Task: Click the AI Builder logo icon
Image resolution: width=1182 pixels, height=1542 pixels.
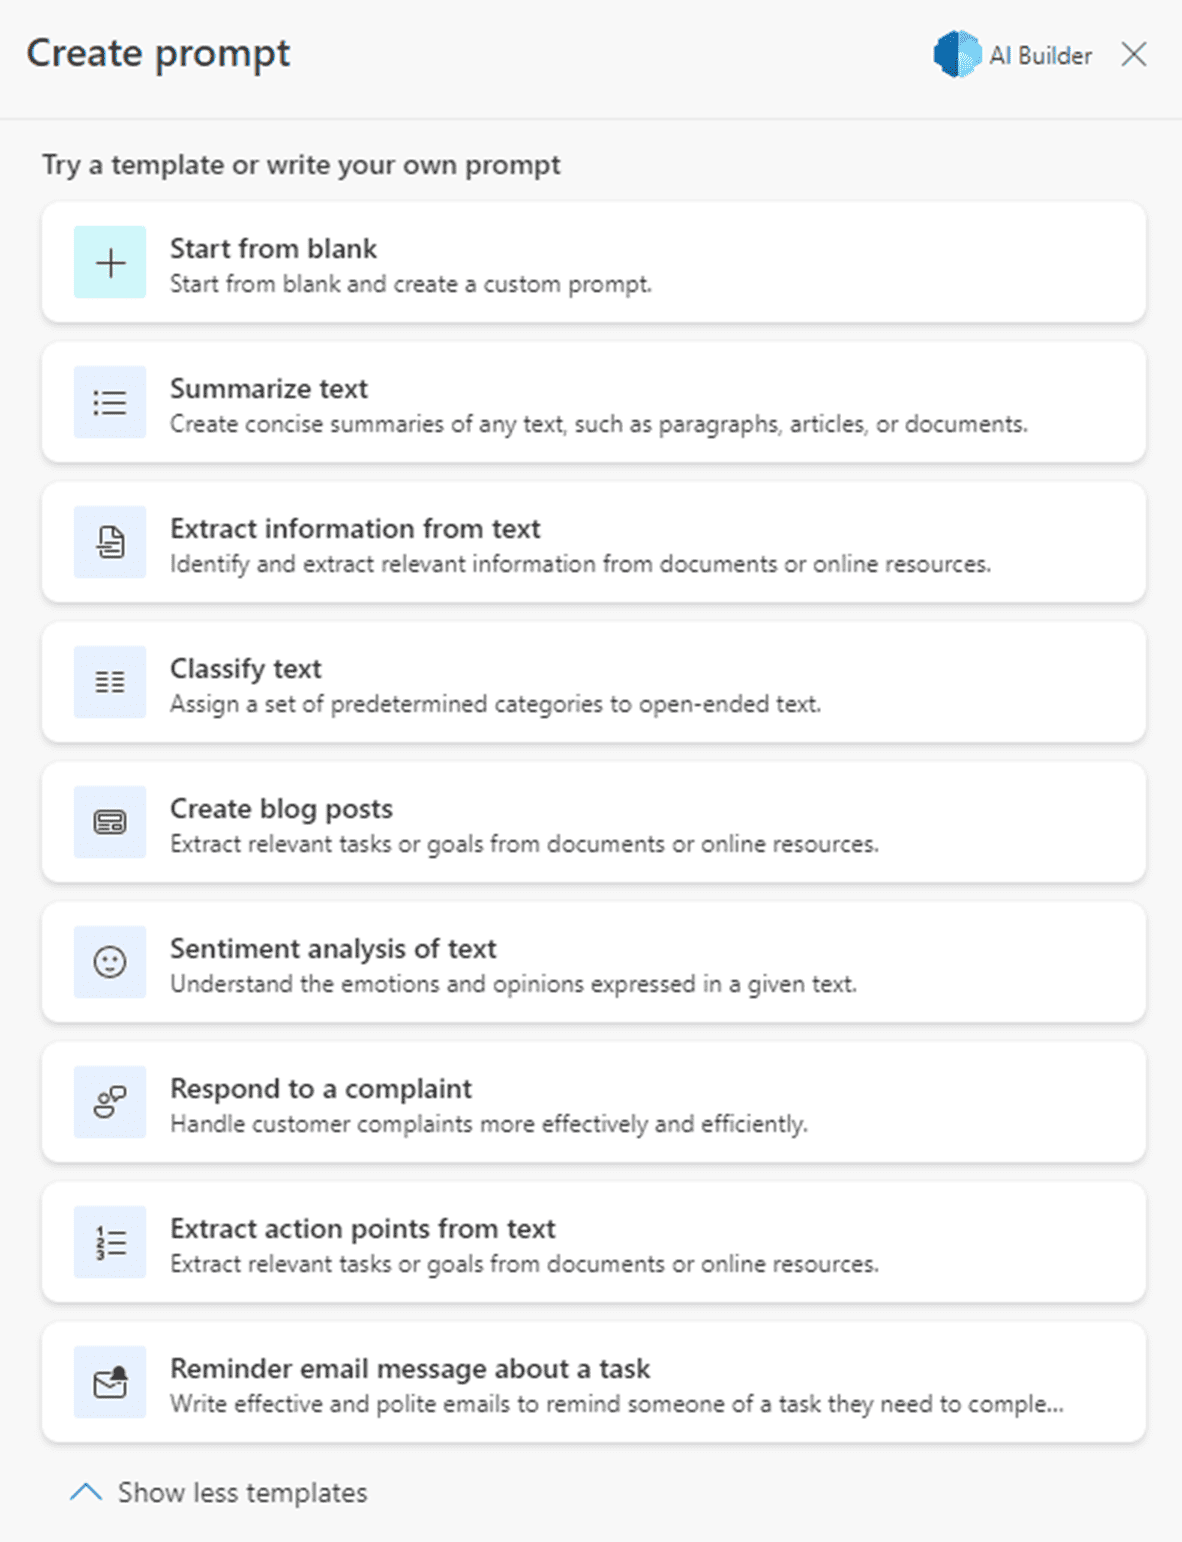Action: 956,55
